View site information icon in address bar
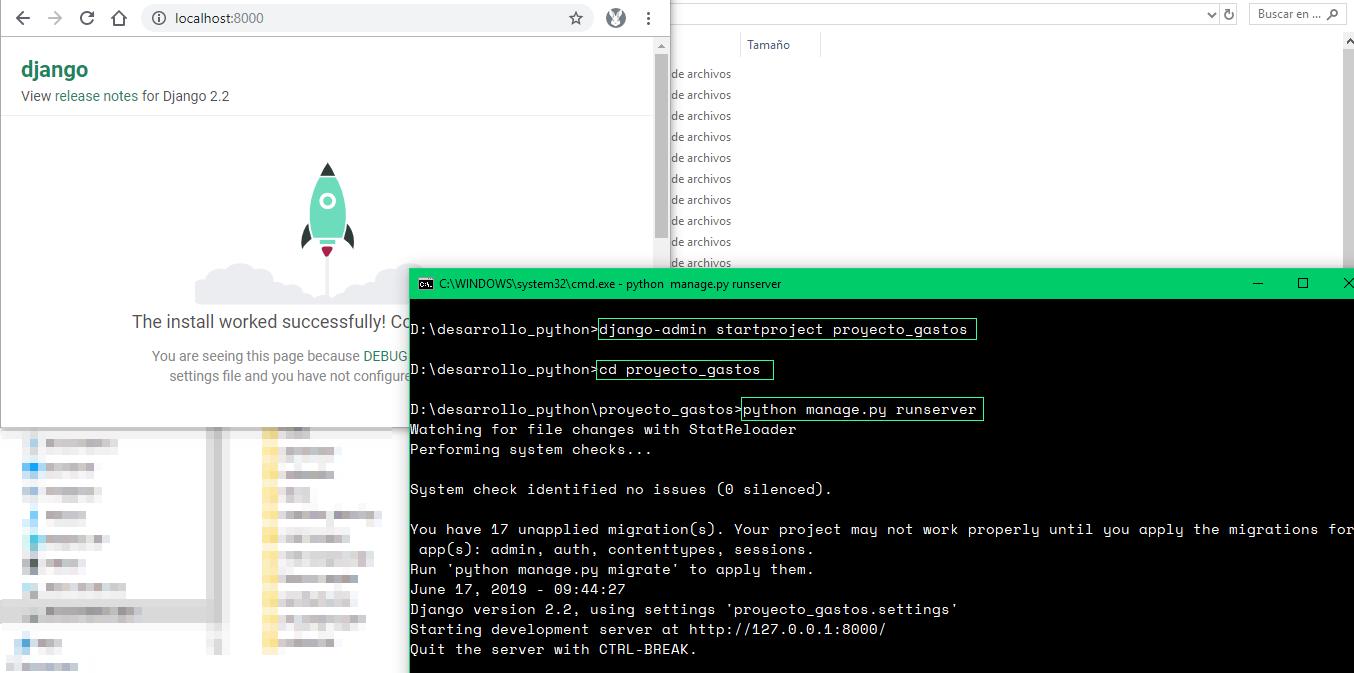This screenshot has width=1354, height=673. 158,18
